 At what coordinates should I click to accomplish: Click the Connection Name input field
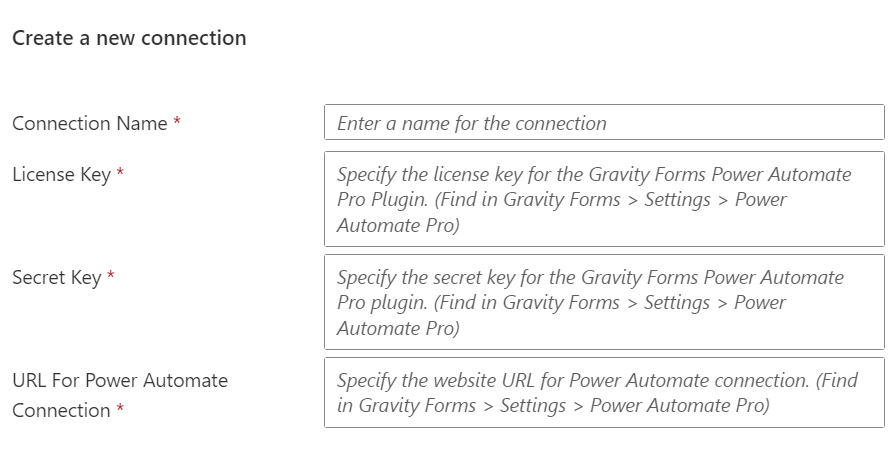[604, 122]
